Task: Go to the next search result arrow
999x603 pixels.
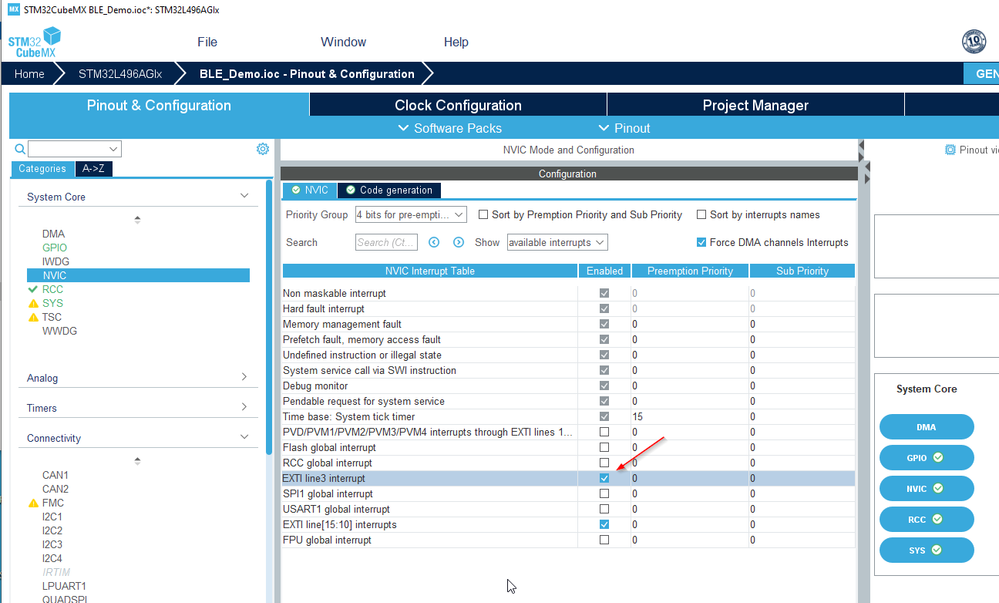Action: click(x=458, y=242)
